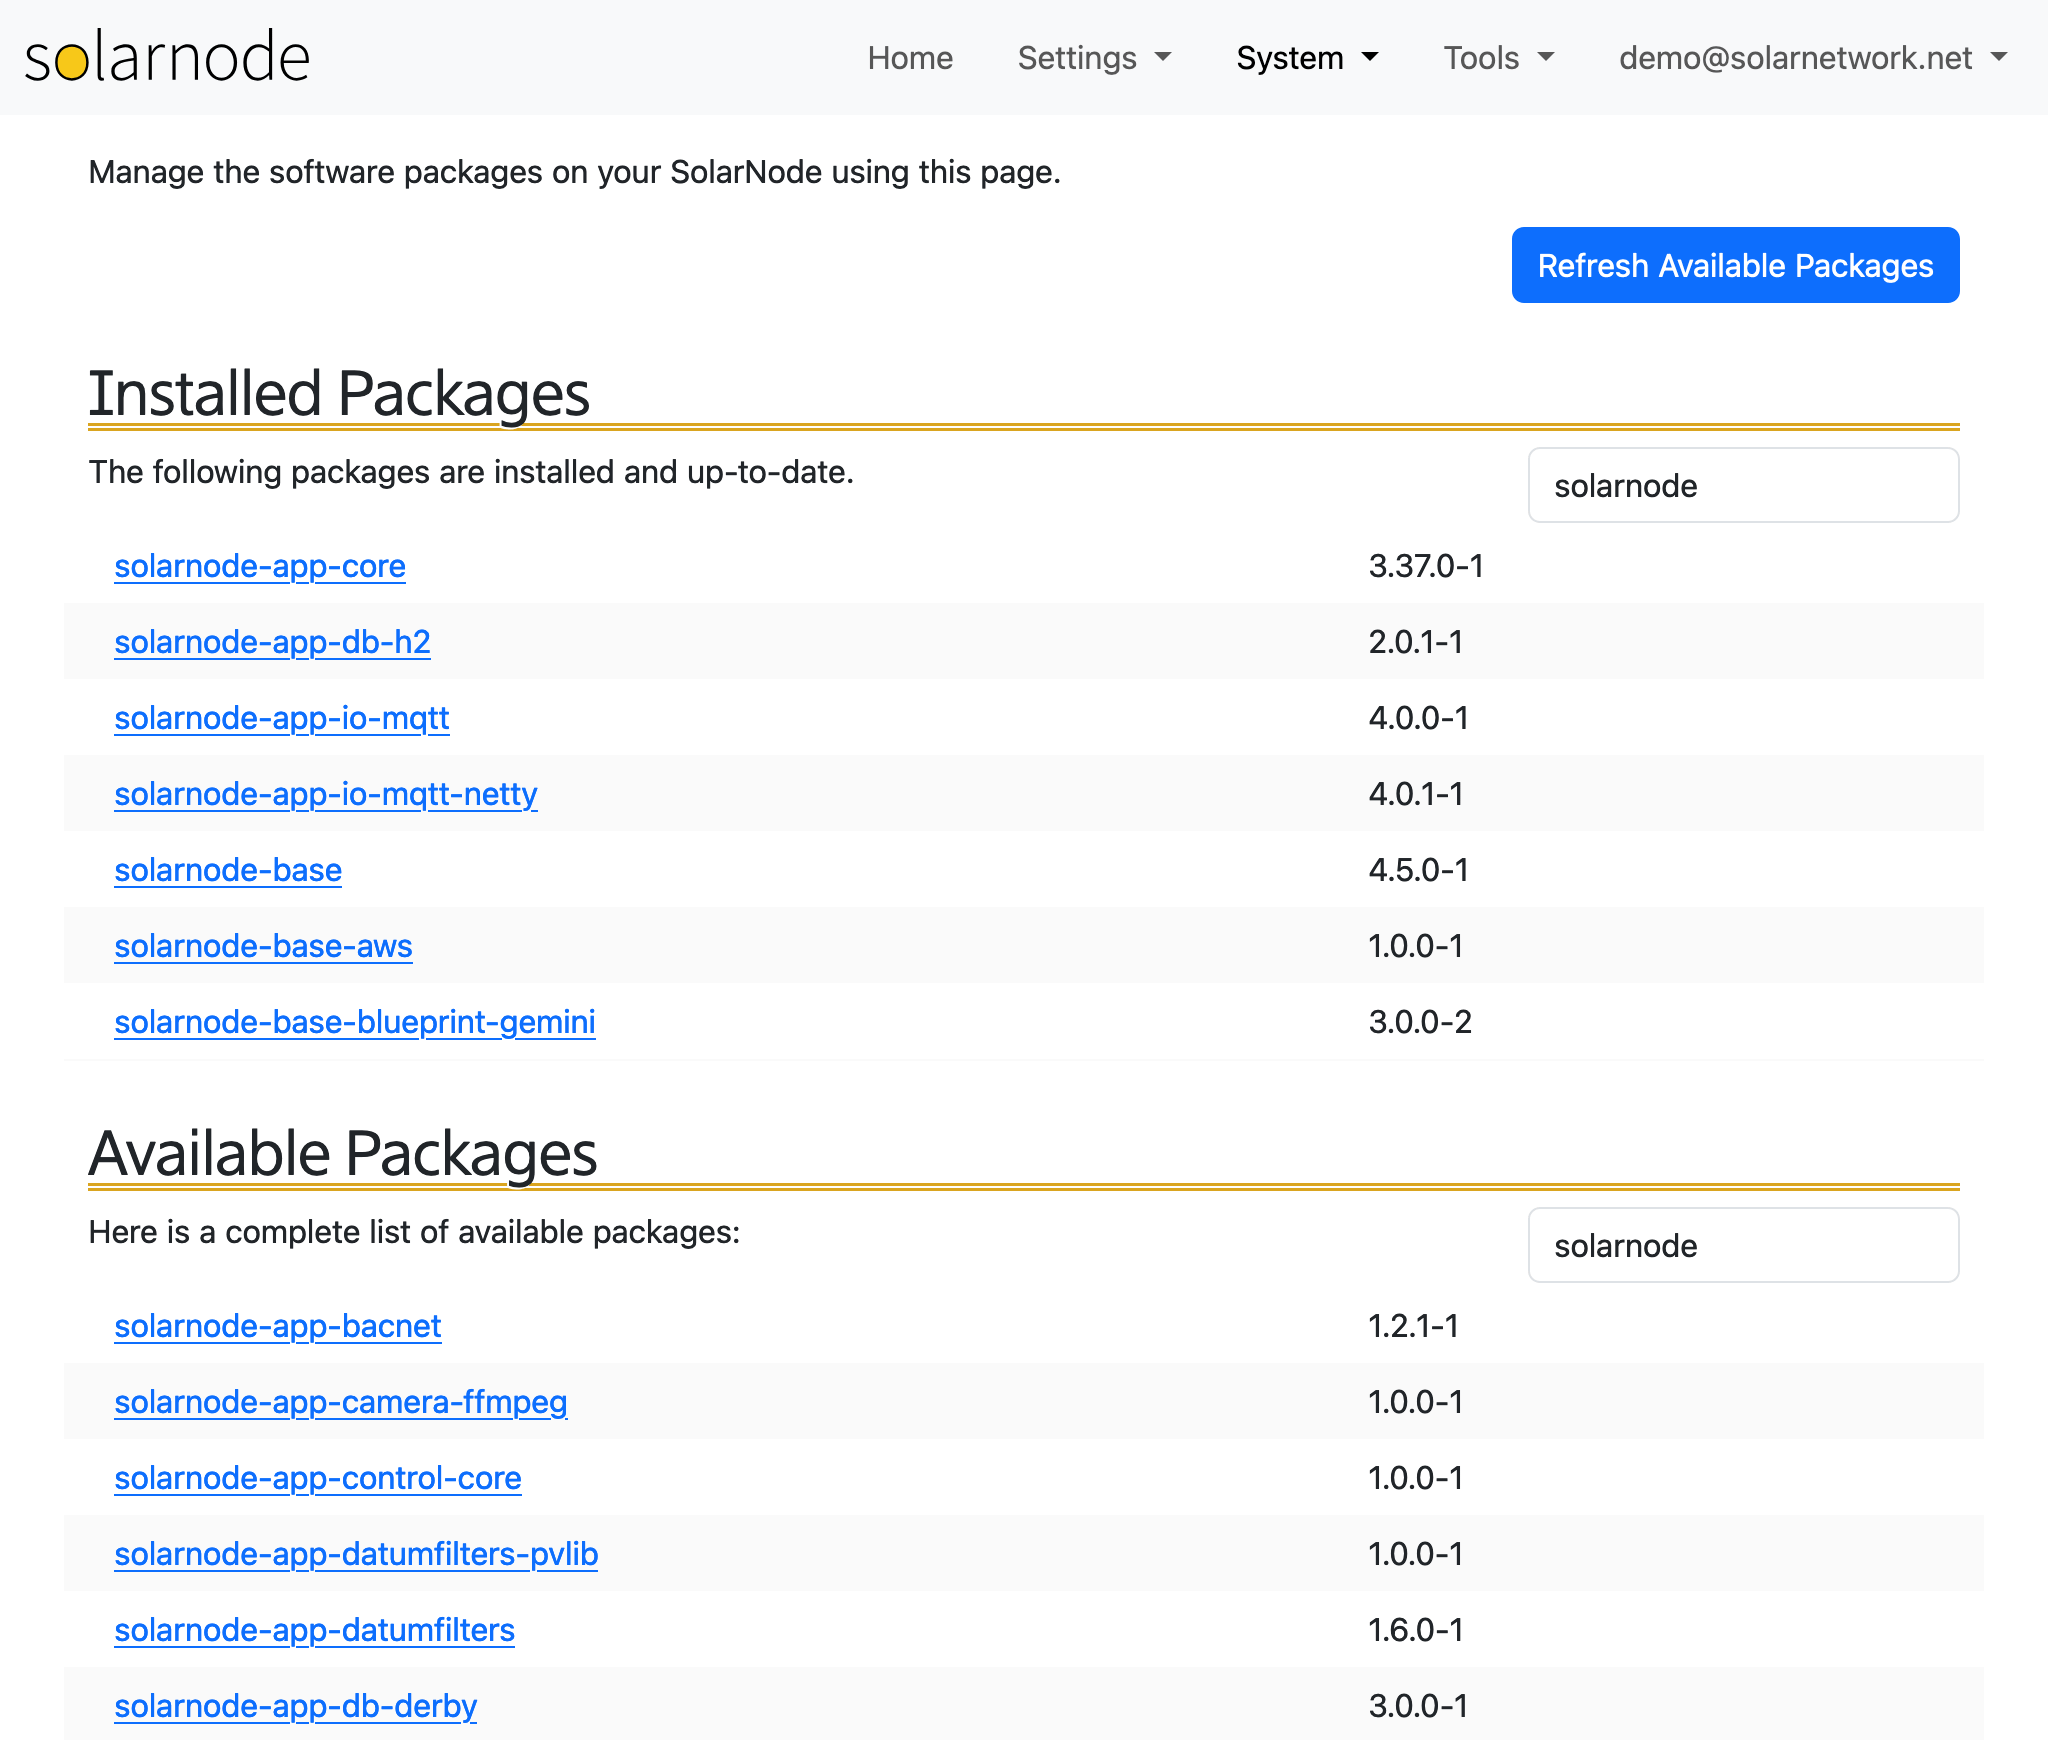
Task: Click the solarnode logo
Action: pos(167,57)
